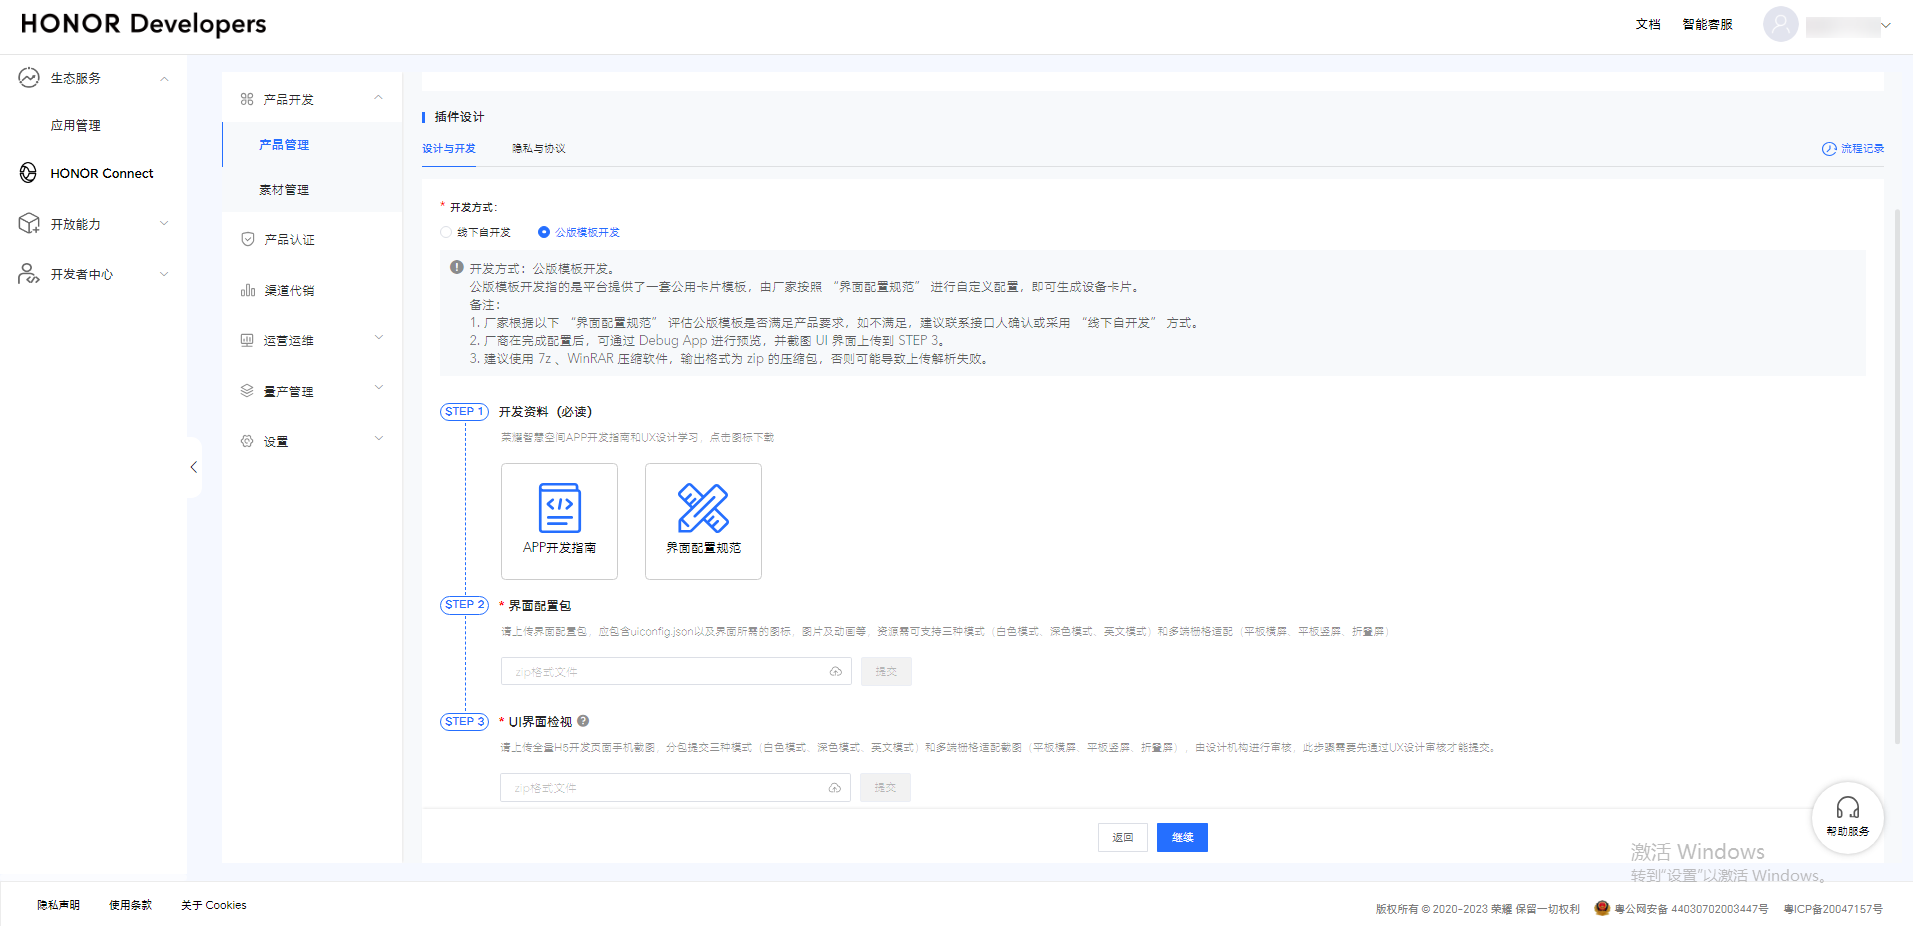The image size is (1913, 926).
Task: Open 渠道代销 via its bar chart icon
Action: tap(247, 290)
